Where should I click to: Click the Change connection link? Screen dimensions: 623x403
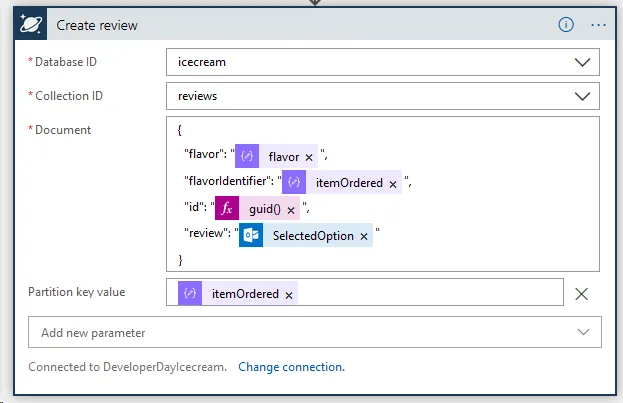pyautogui.click(x=292, y=366)
